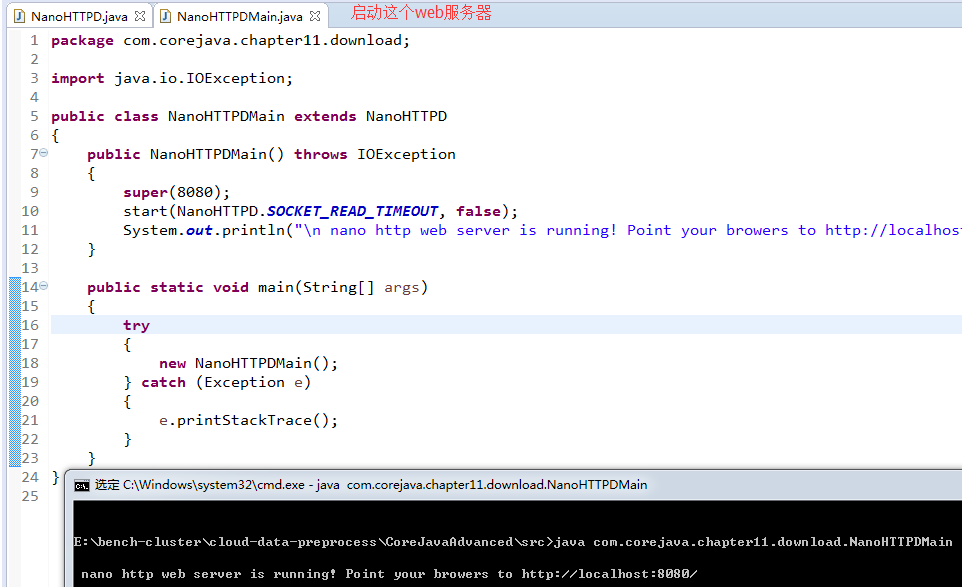Close the NanoHTTPD.java tab
This screenshot has width=962, height=587.
tap(140, 16)
